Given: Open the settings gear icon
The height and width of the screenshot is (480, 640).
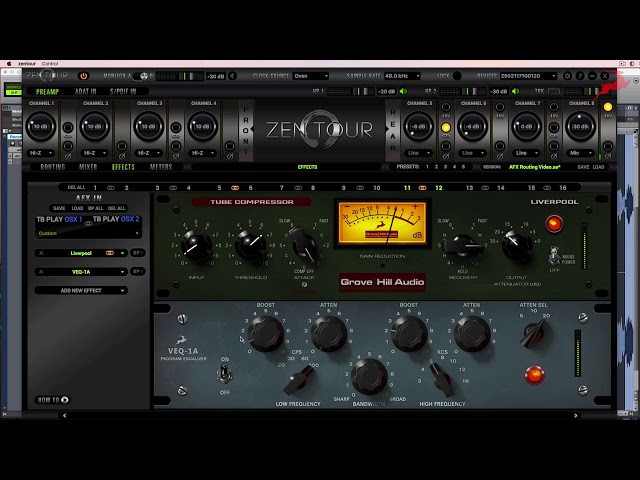Looking at the screenshot, I should 567,76.
